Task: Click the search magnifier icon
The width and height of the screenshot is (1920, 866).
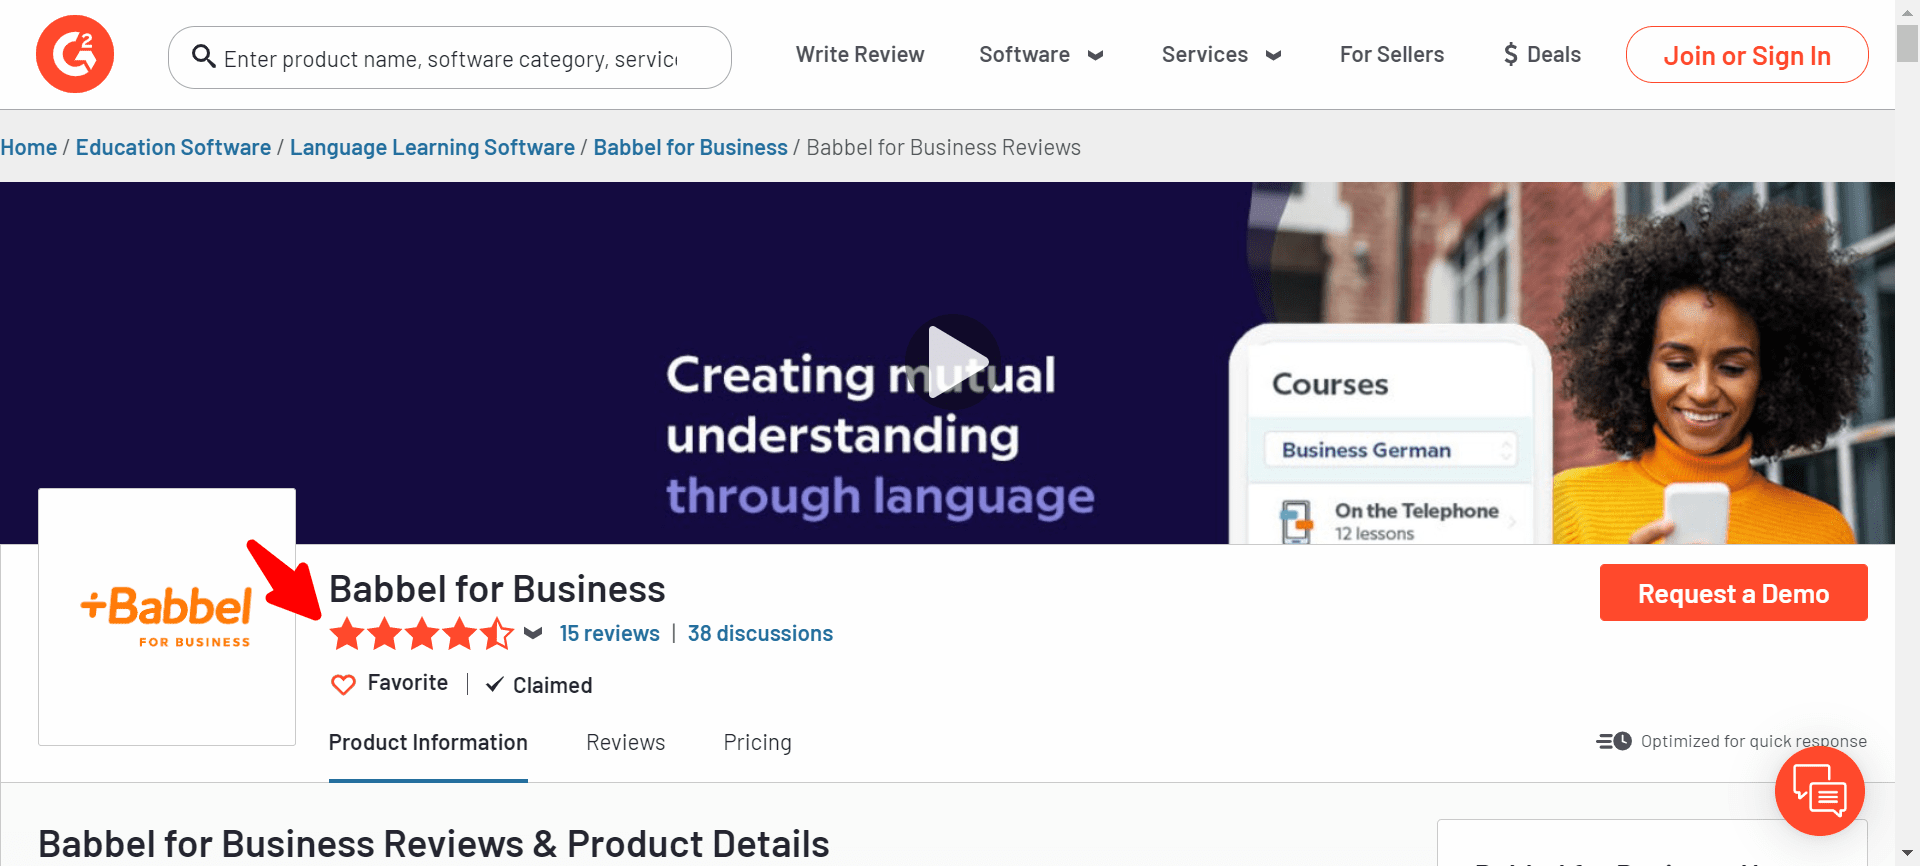Action: (x=204, y=57)
